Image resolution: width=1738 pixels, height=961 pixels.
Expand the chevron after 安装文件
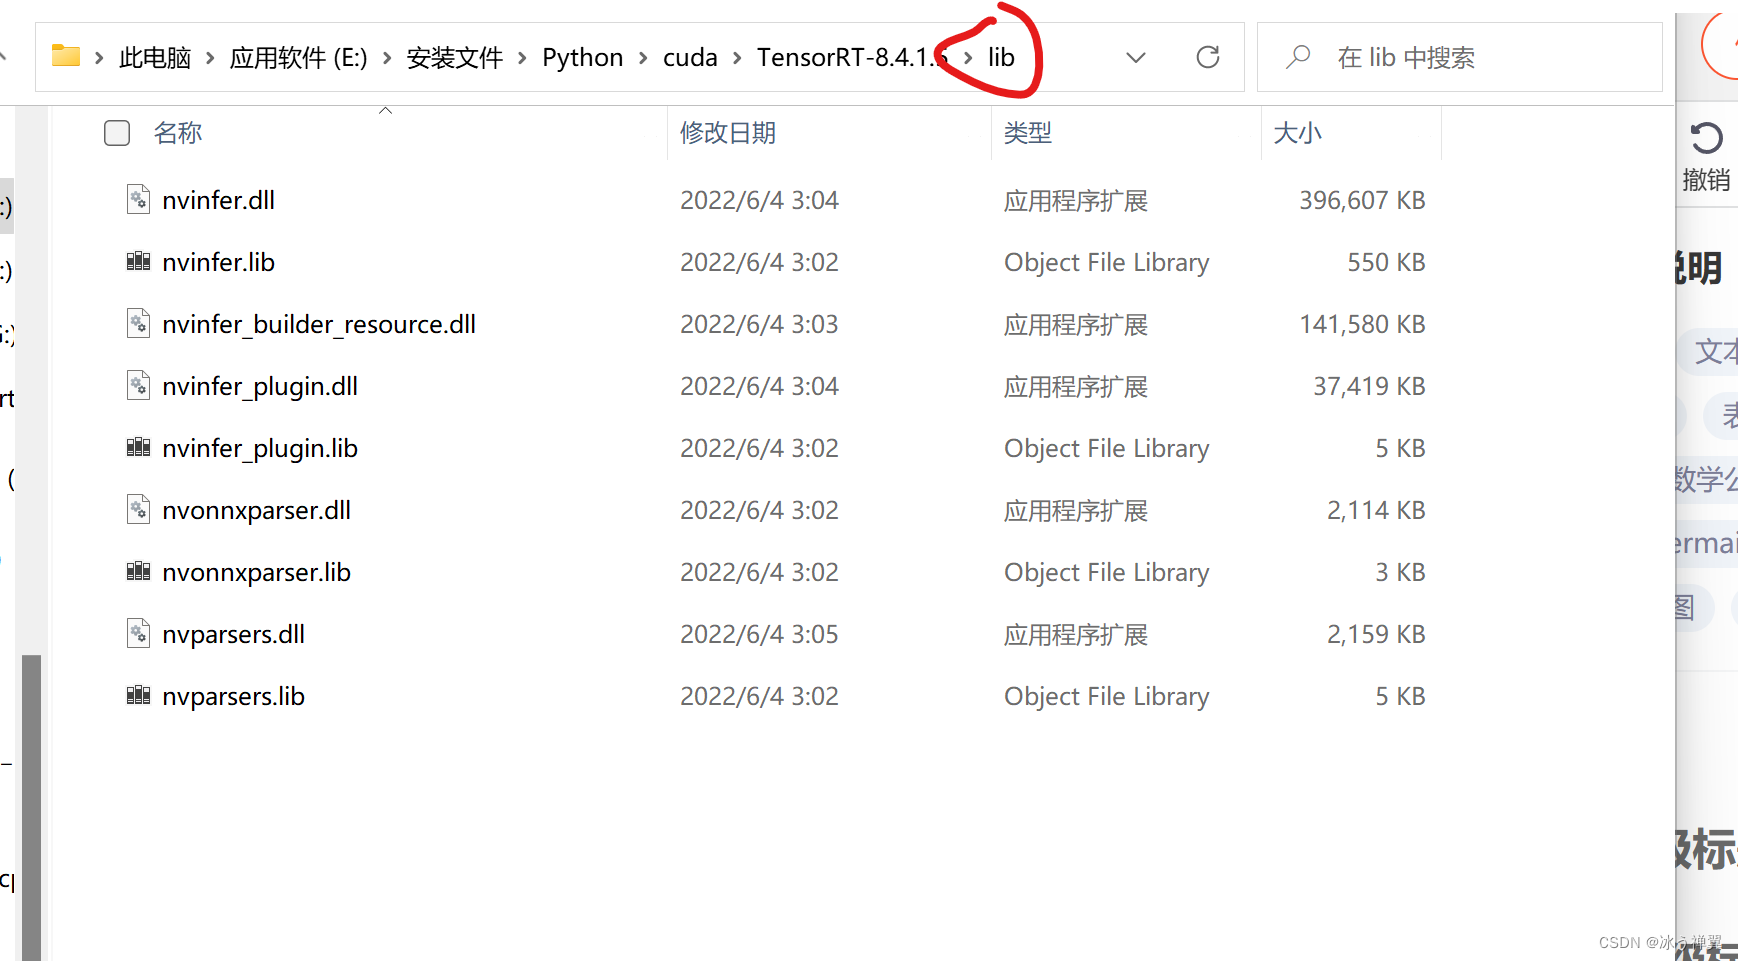pos(522,58)
